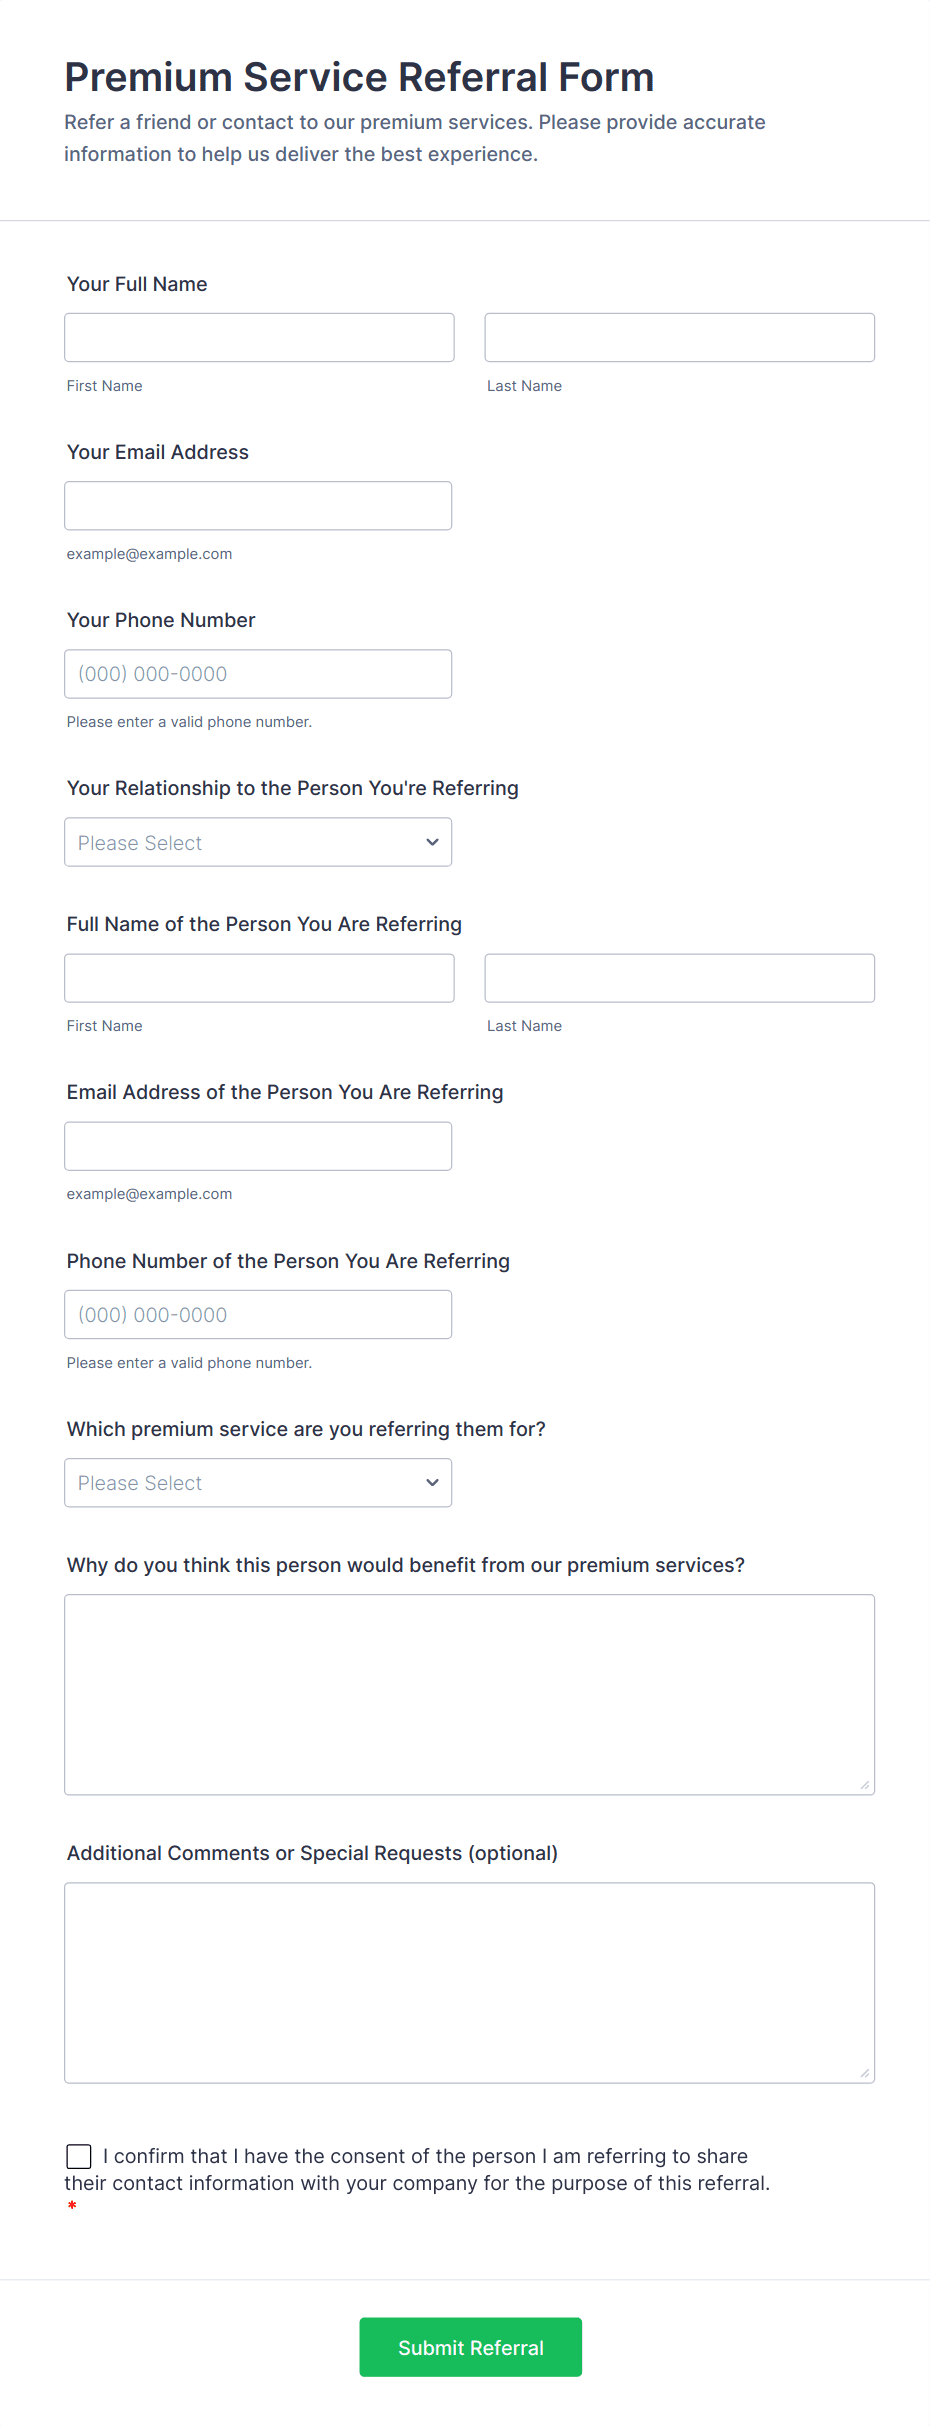Focus the referred person's email address field
Viewport: 930px width, 2426px height.
258,1146
